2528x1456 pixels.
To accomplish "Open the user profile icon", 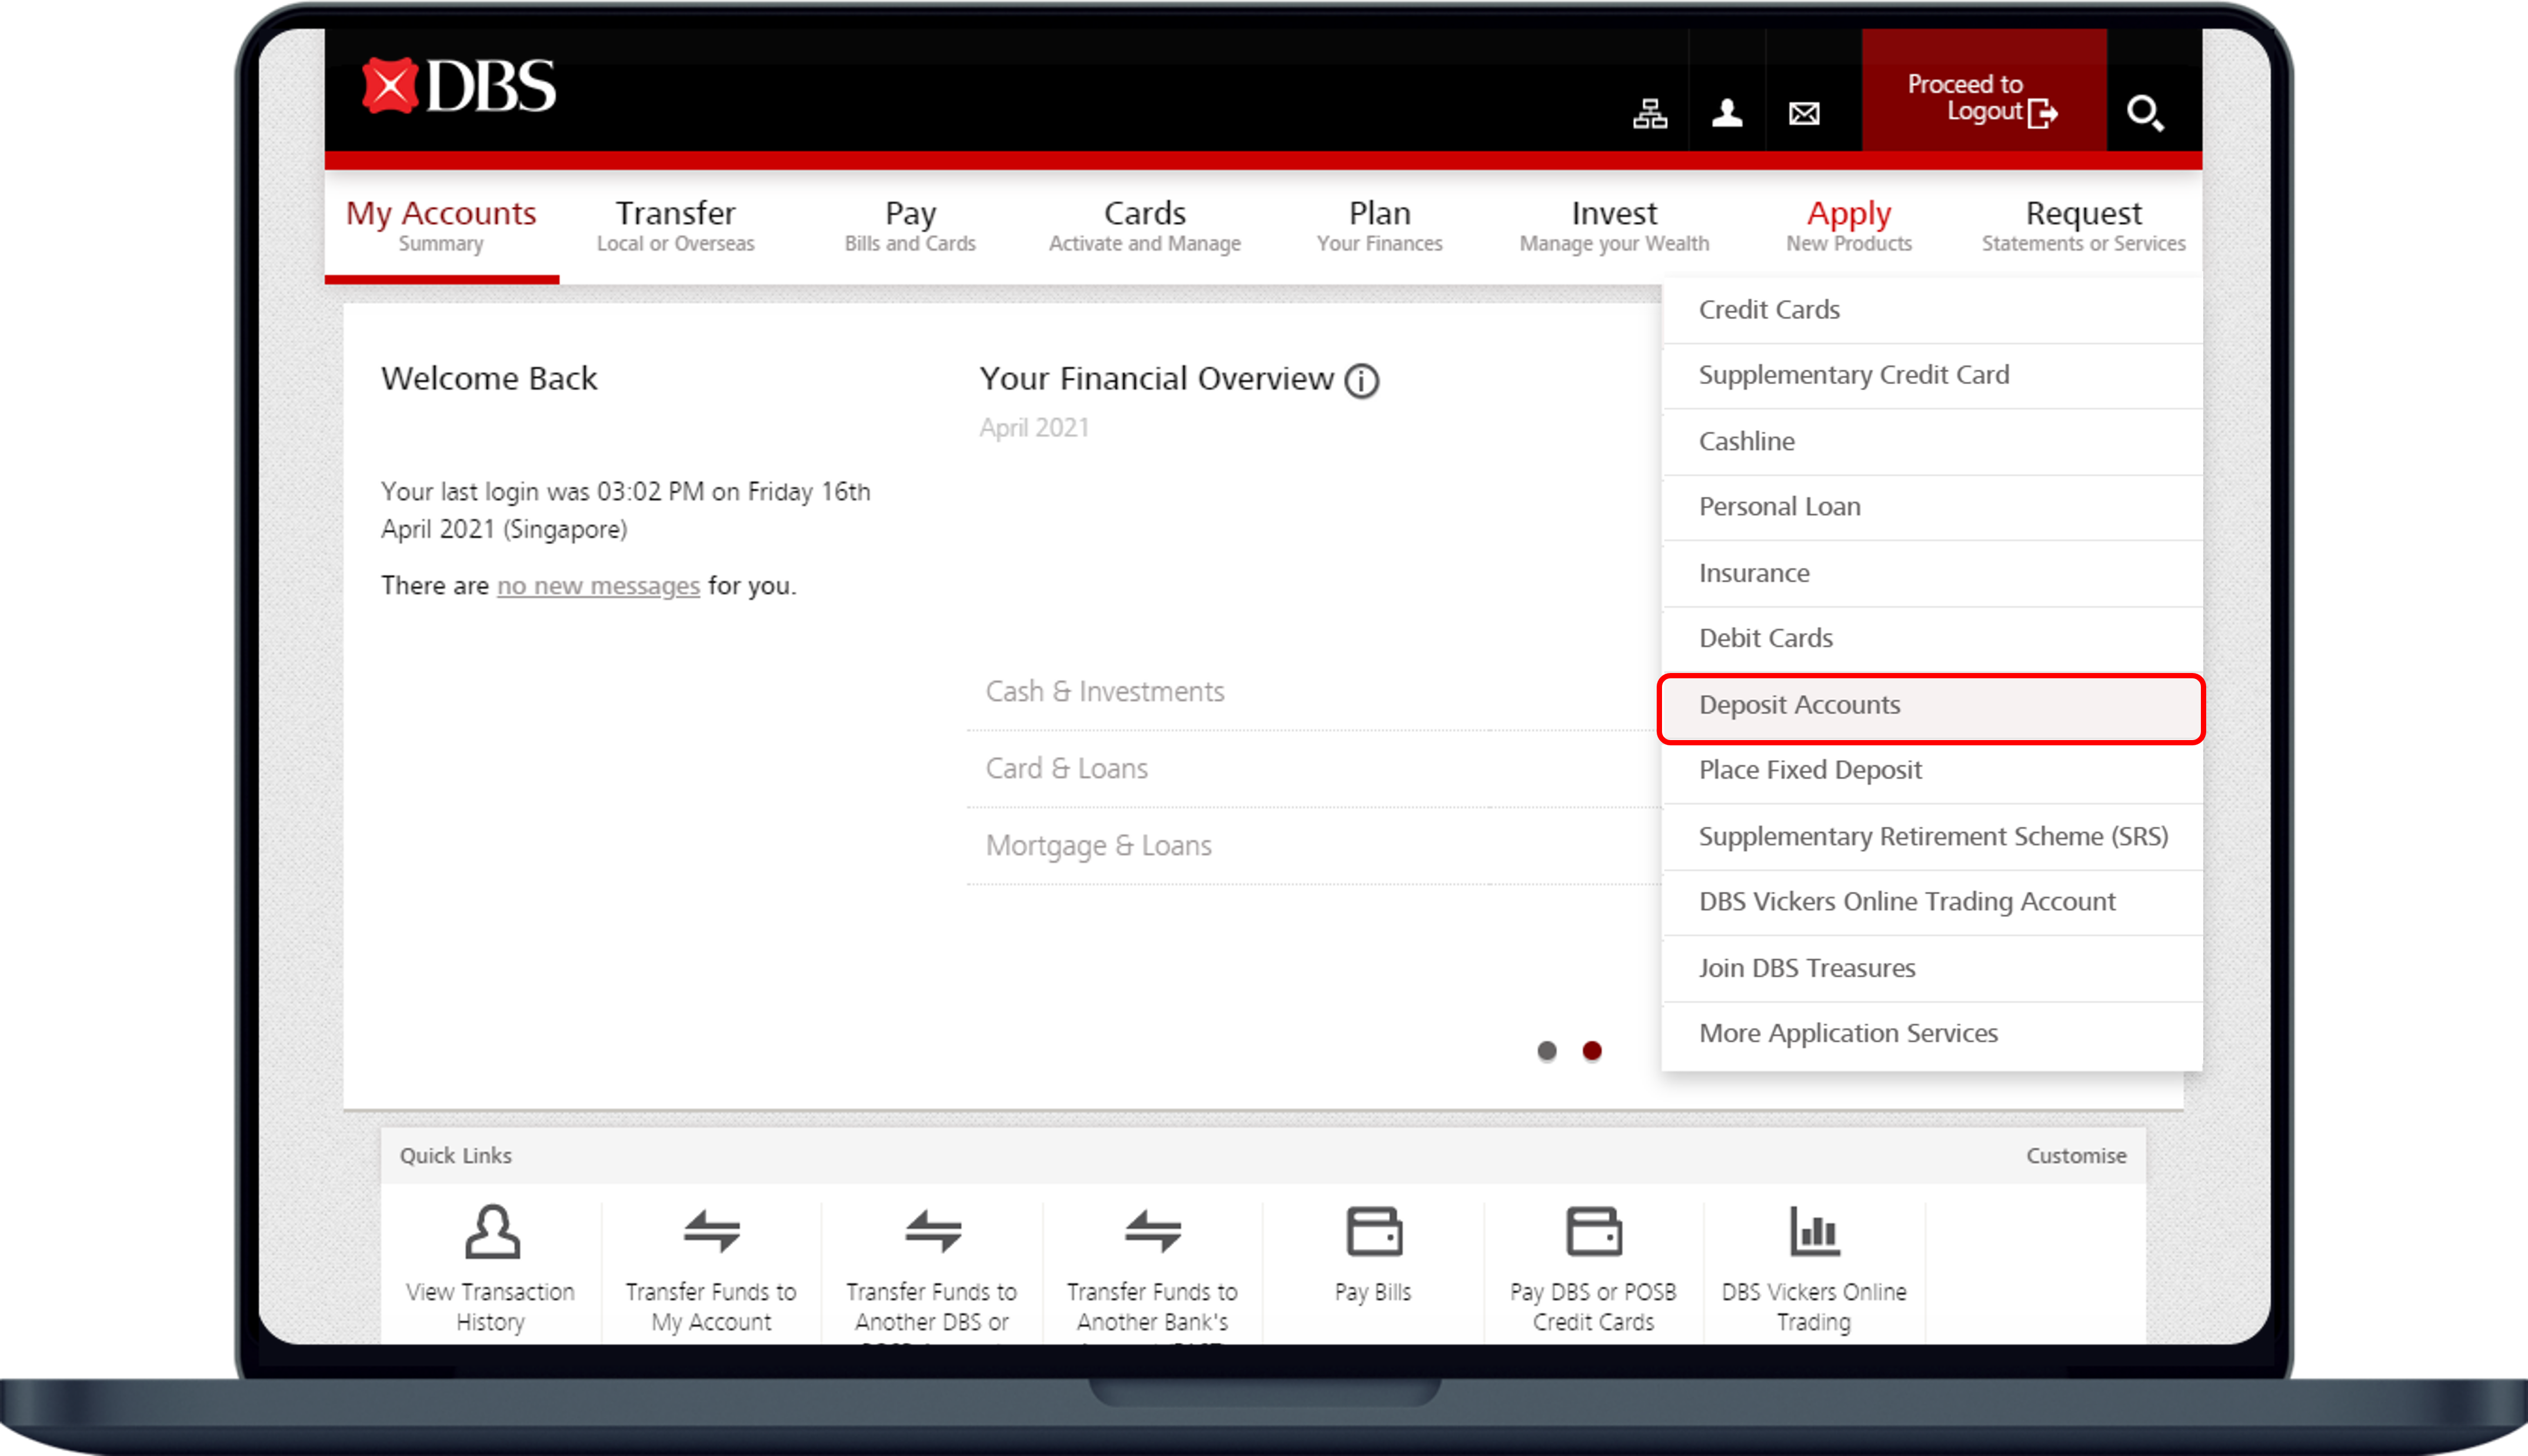I will [1726, 113].
